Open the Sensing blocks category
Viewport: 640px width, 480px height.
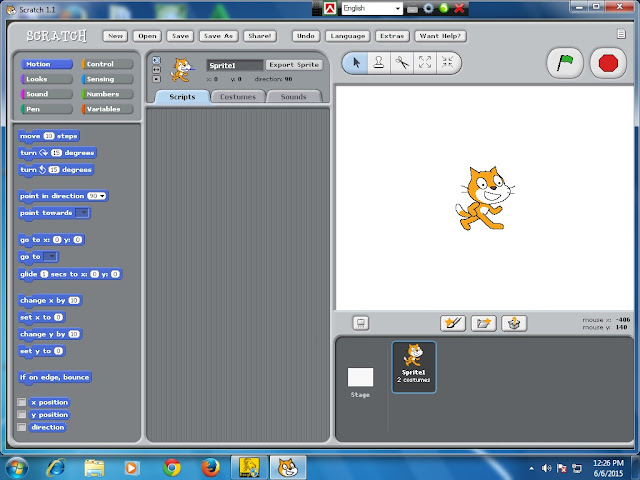pyautogui.click(x=107, y=79)
